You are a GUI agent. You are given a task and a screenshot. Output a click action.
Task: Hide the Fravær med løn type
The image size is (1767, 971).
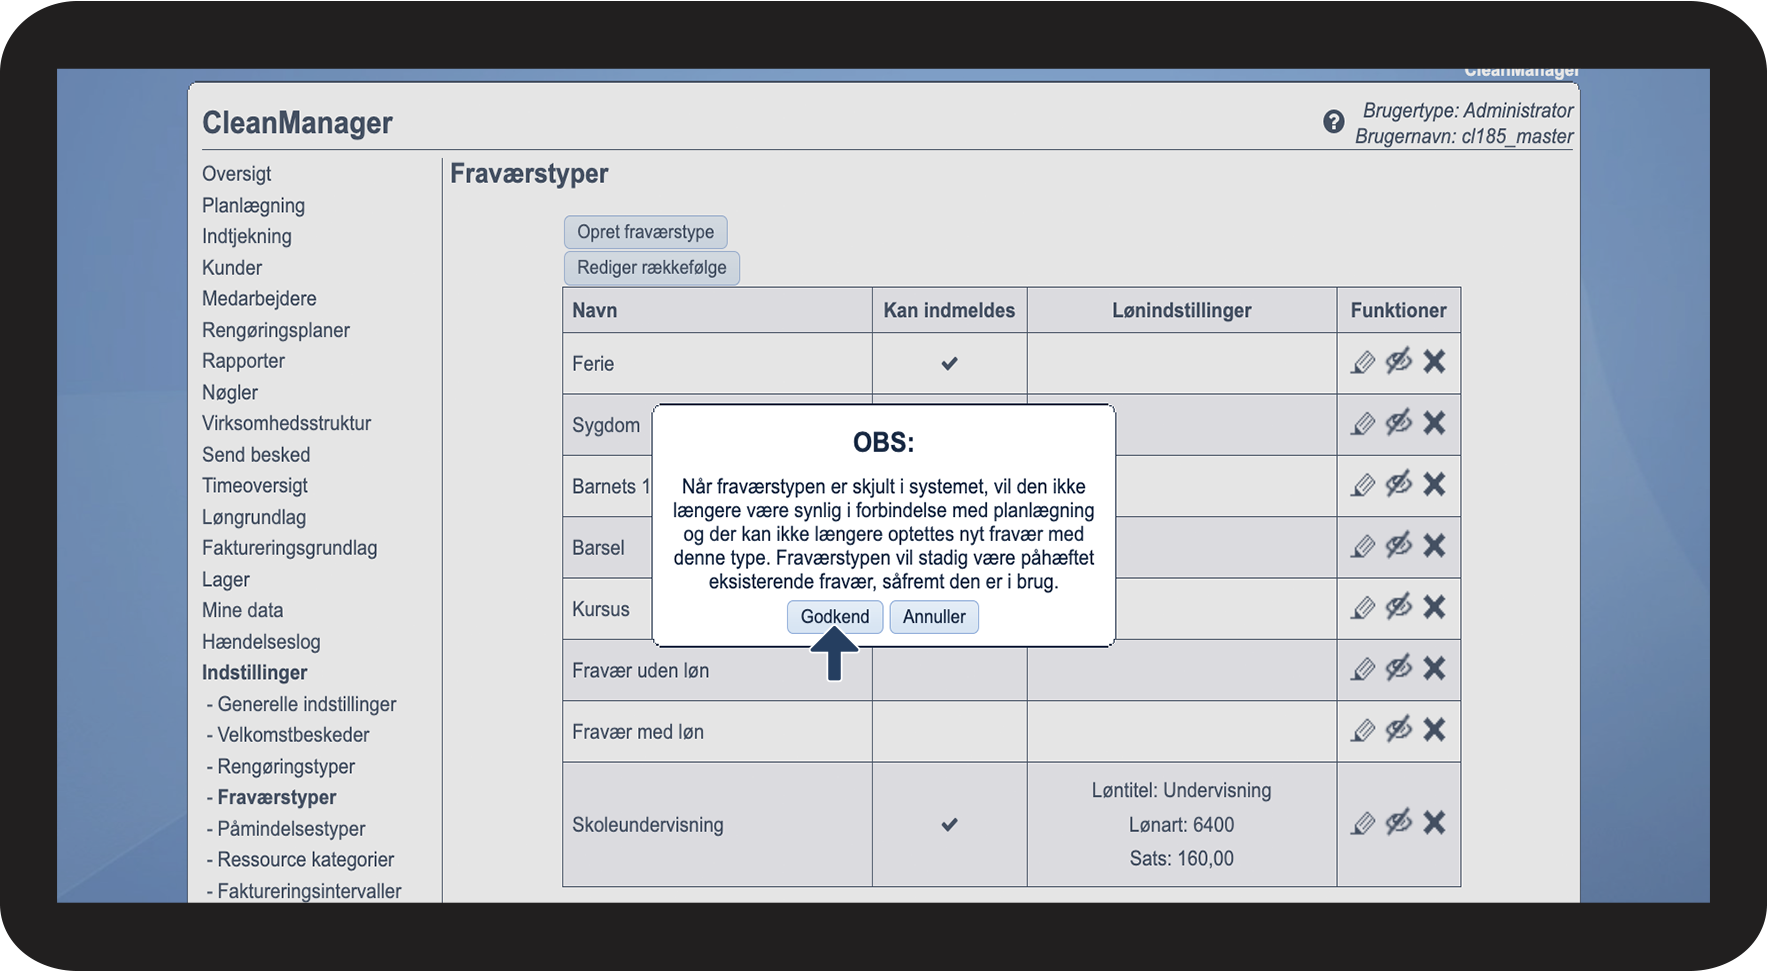click(x=1399, y=730)
